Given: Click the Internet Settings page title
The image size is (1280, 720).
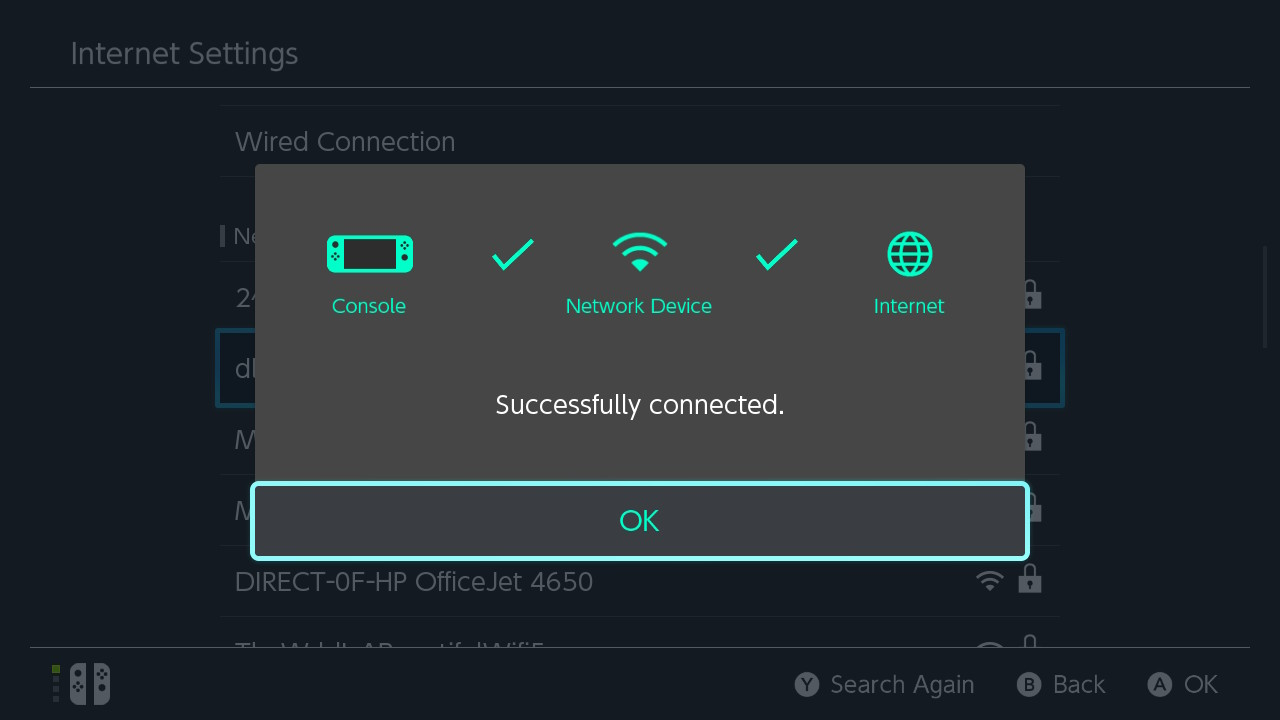Looking at the screenshot, I should 184,54.
